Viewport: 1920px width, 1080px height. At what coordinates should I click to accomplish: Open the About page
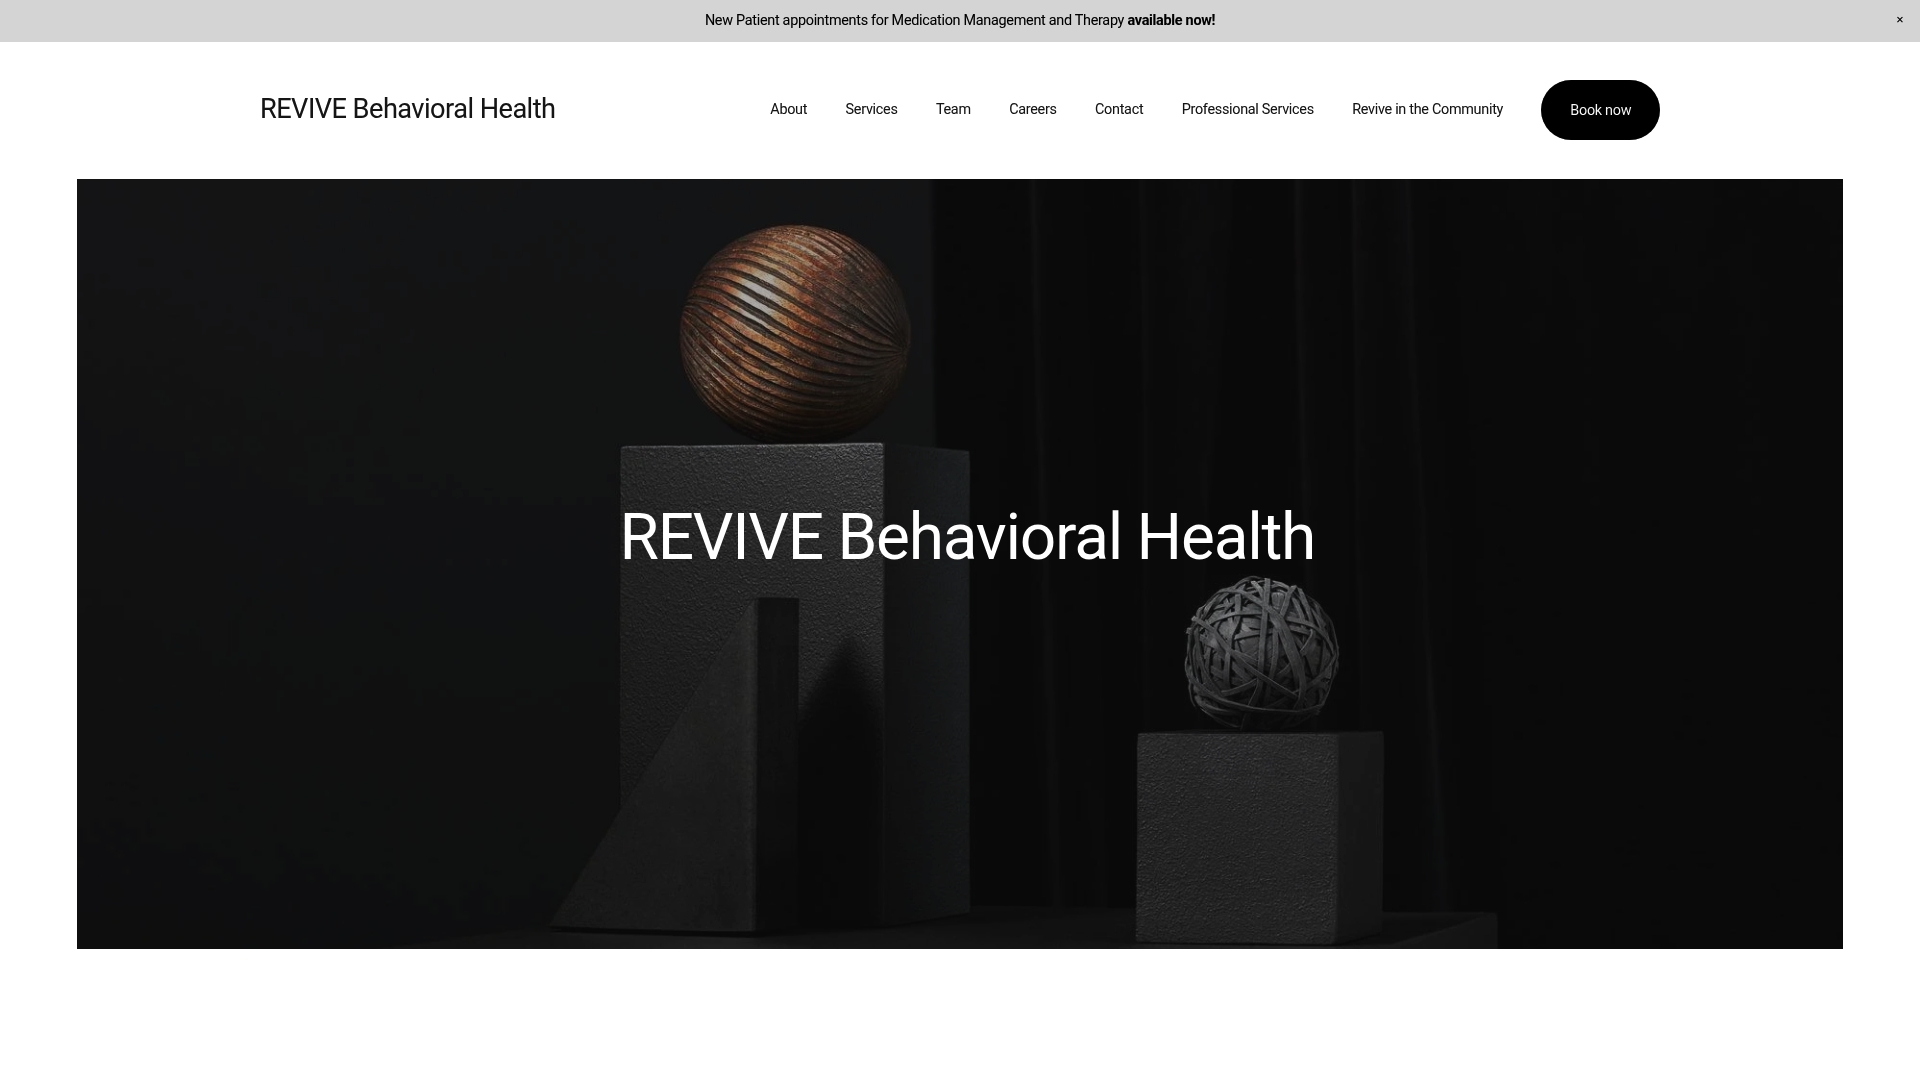pyautogui.click(x=788, y=109)
